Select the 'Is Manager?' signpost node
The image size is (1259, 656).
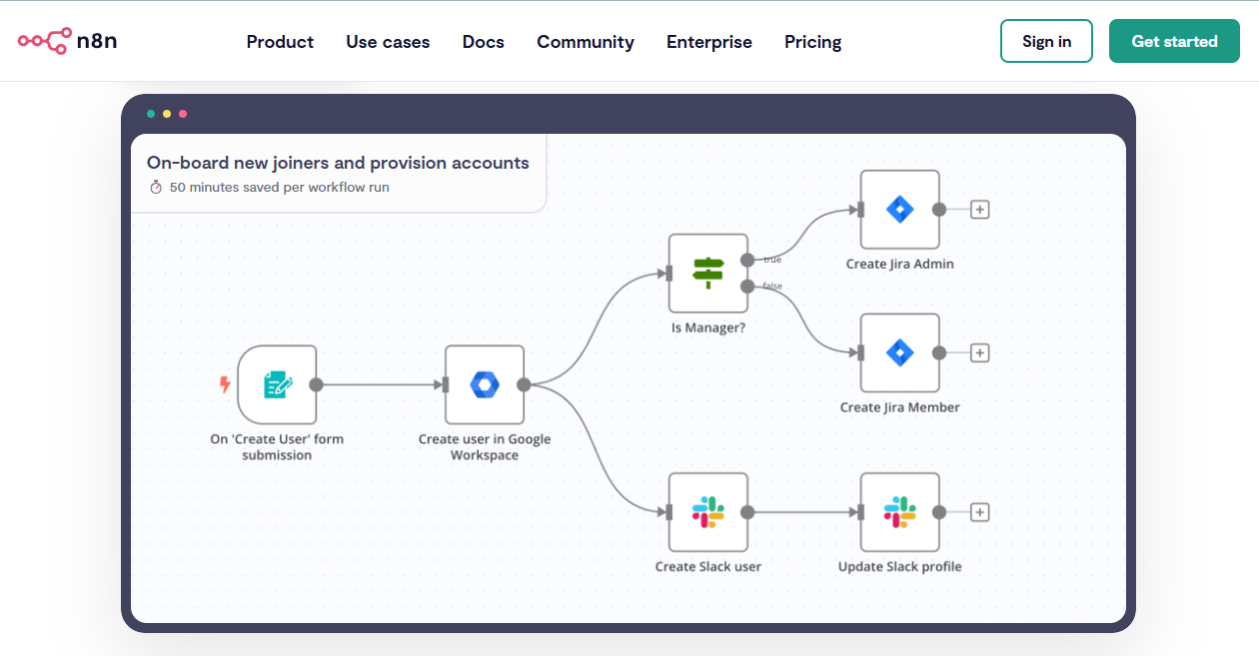click(x=708, y=273)
